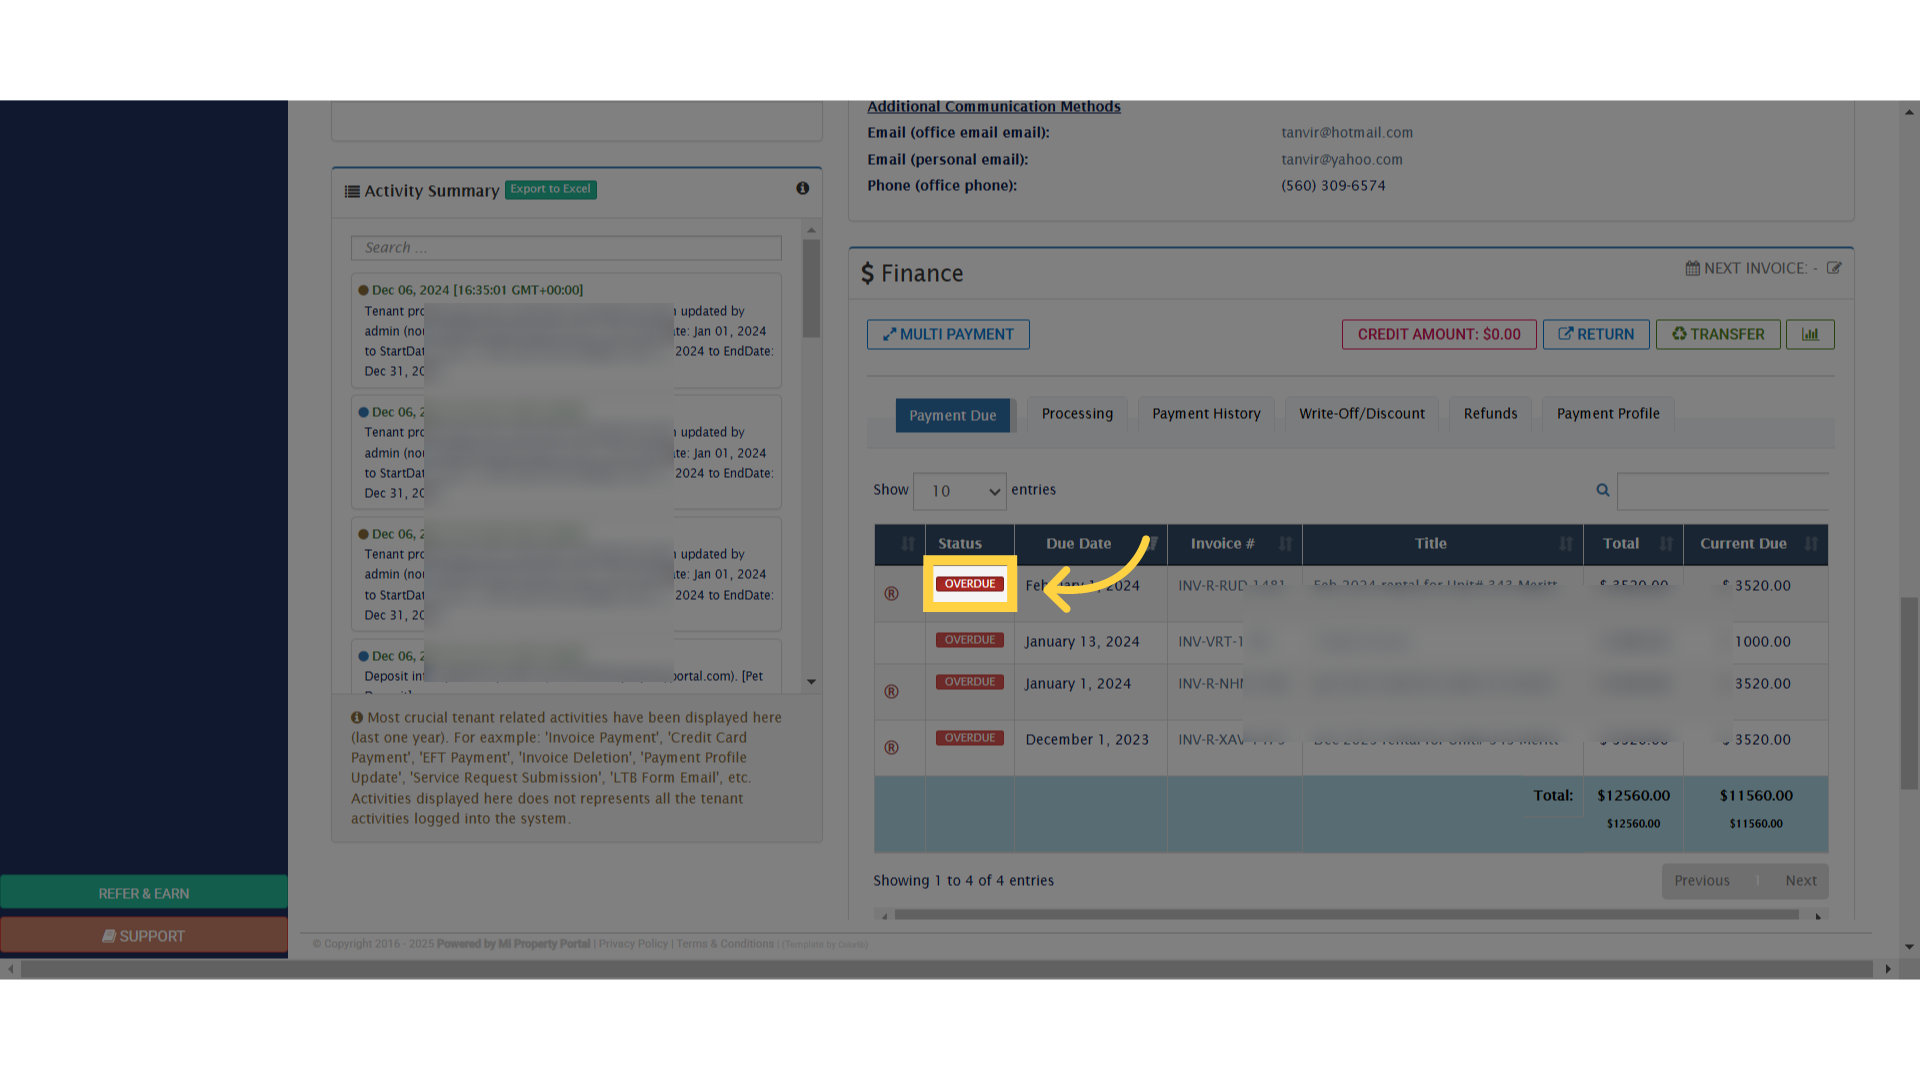Image resolution: width=1920 pixels, height=1080 pixels.
Task: Open the Write-Off/Discount tab
Action: tap(1361, 414)
